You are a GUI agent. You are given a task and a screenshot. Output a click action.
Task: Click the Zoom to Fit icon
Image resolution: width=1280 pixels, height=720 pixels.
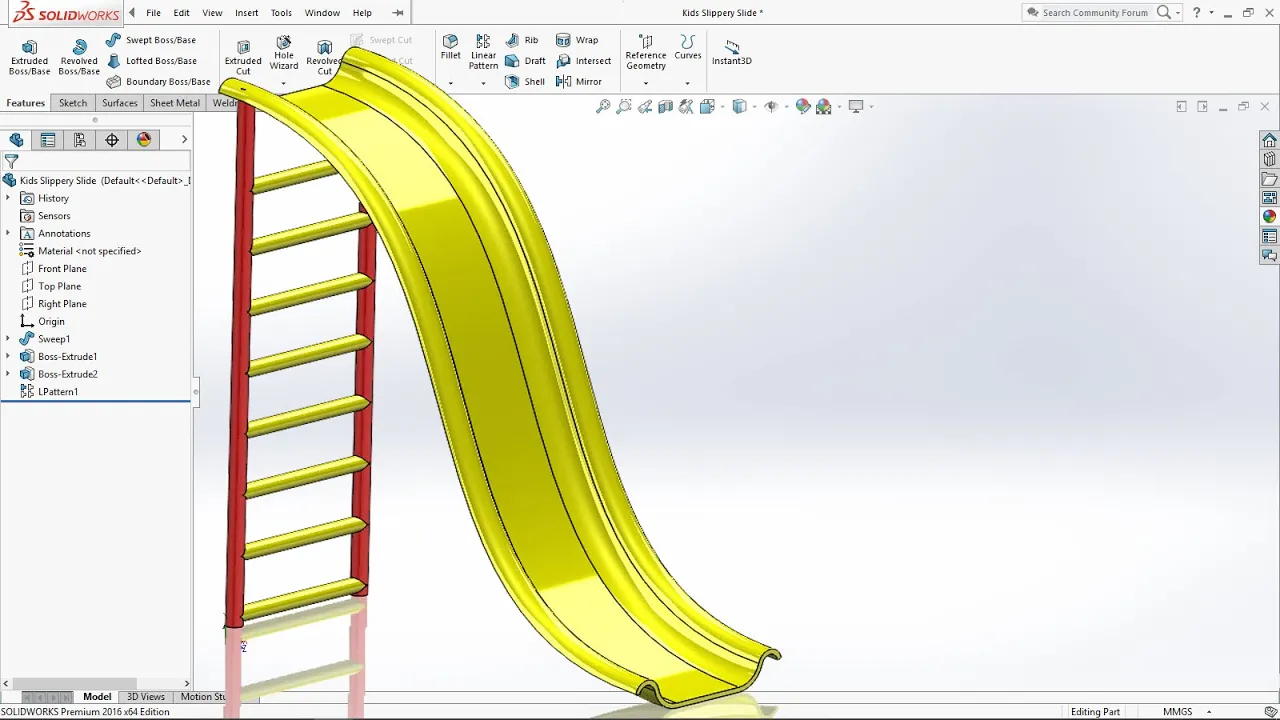pyautogui.click(x=603, y=106)
